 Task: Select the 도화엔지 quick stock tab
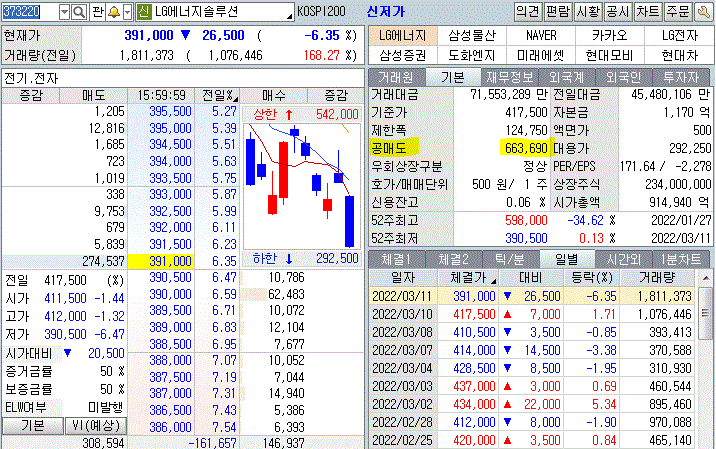coord(472,55)
